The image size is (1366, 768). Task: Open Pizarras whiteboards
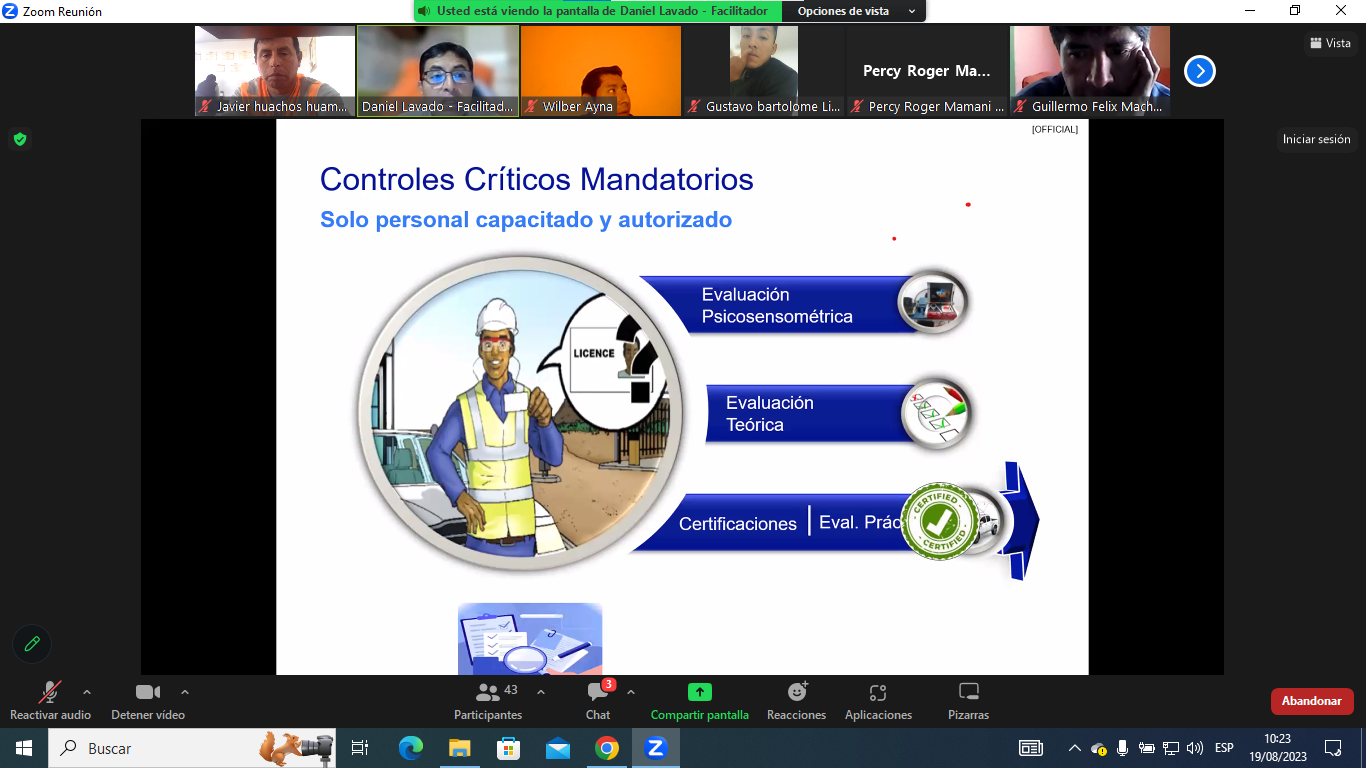968,700
